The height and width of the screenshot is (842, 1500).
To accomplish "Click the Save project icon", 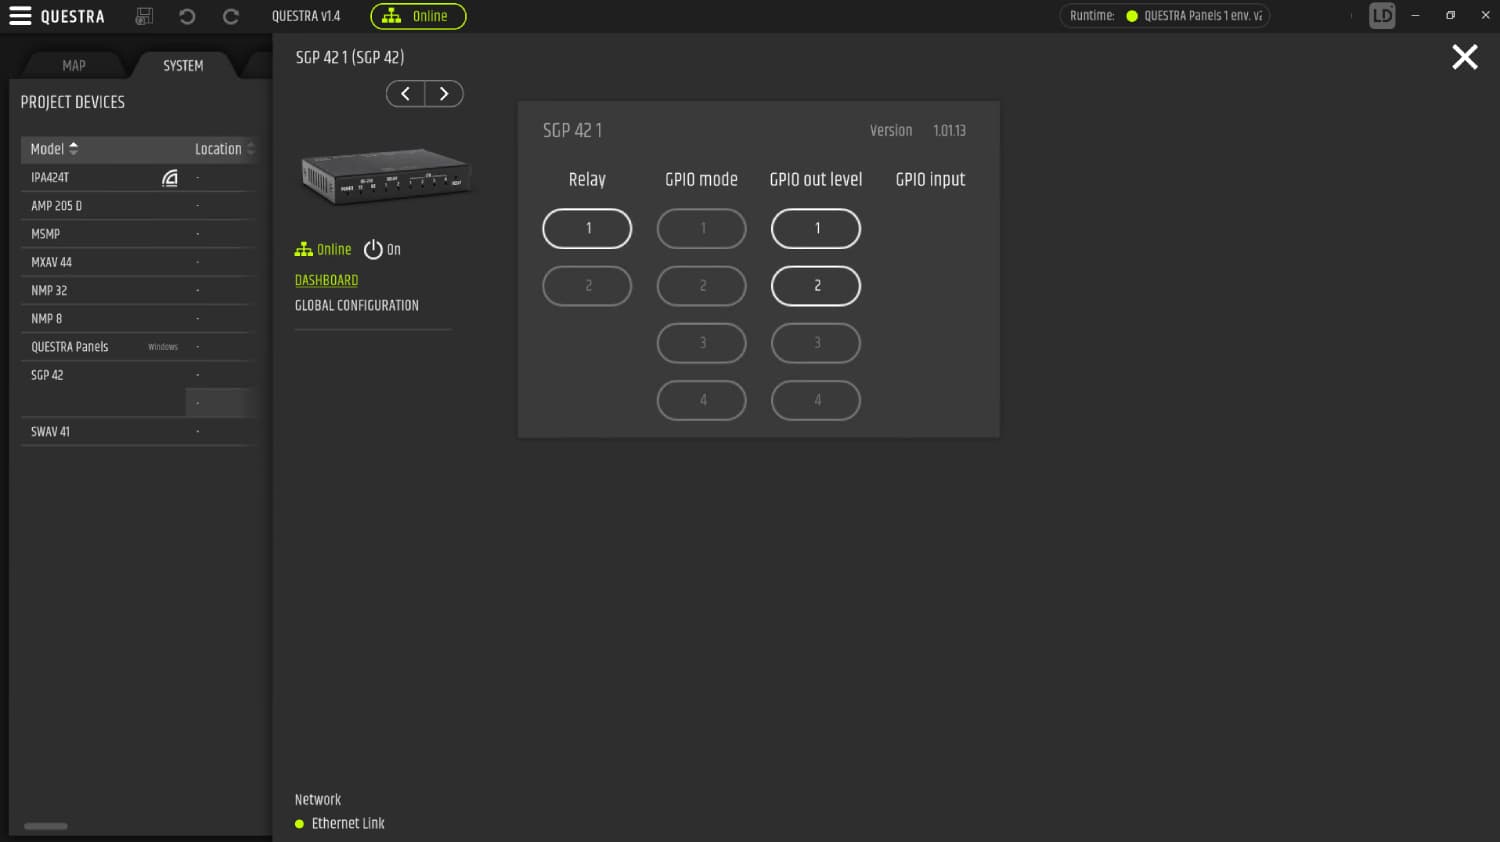I will (143, 16).
